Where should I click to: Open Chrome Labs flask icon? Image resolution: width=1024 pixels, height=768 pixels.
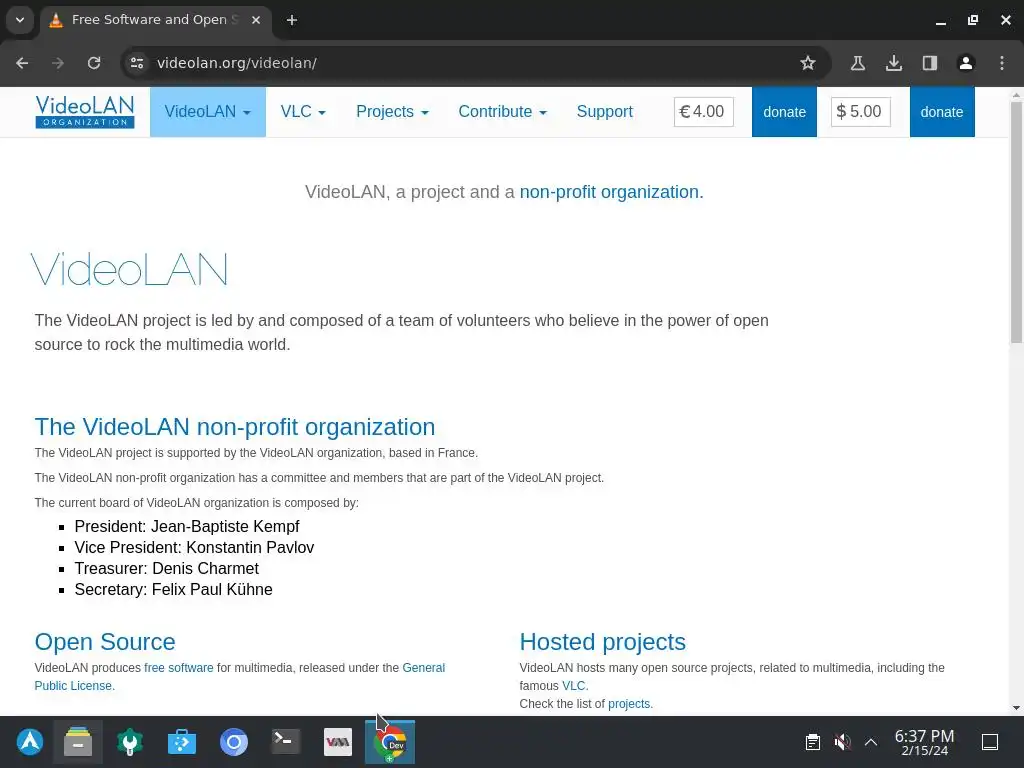[857, 63]
